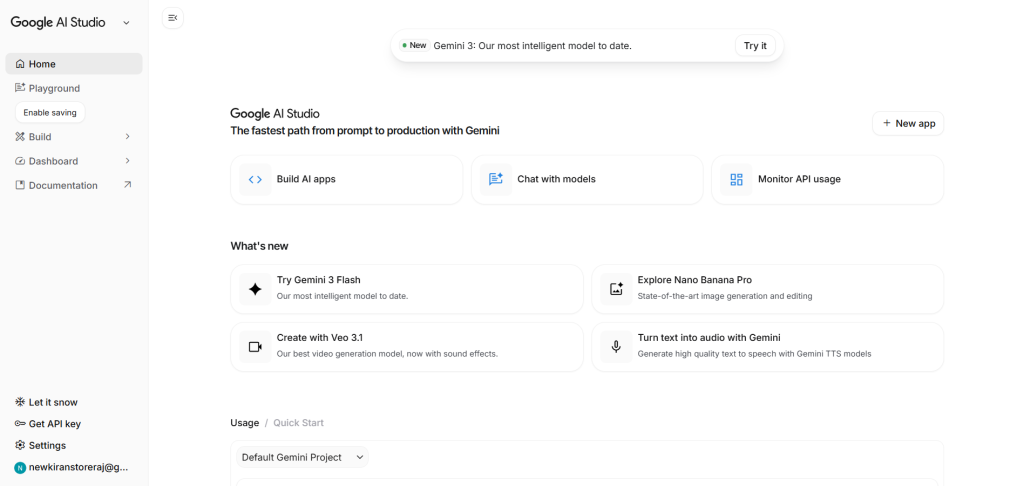Open the account profile at sidebar bottom

click(72, 467)
